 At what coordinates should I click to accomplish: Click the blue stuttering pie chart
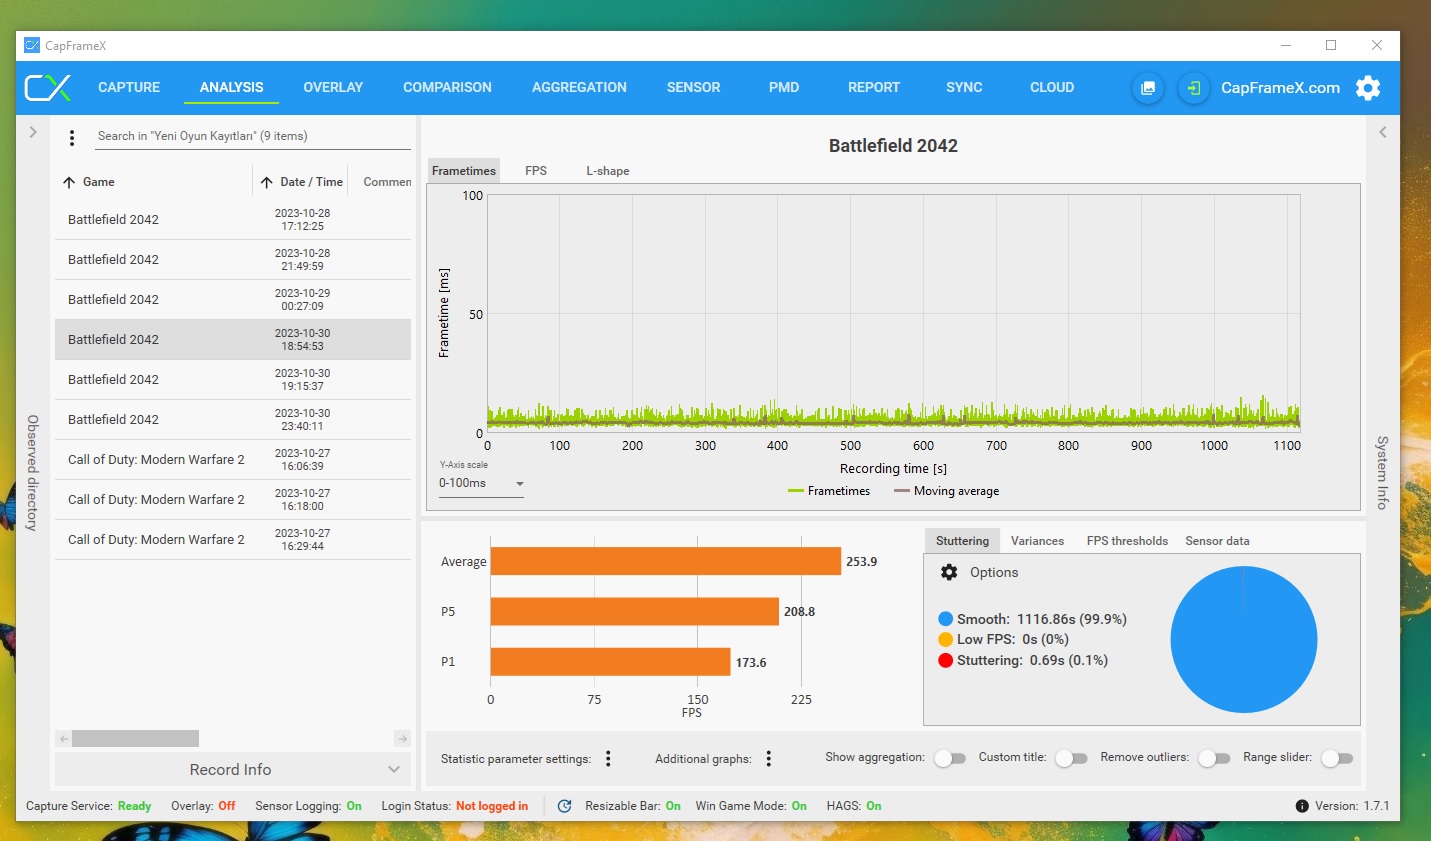1243,640
